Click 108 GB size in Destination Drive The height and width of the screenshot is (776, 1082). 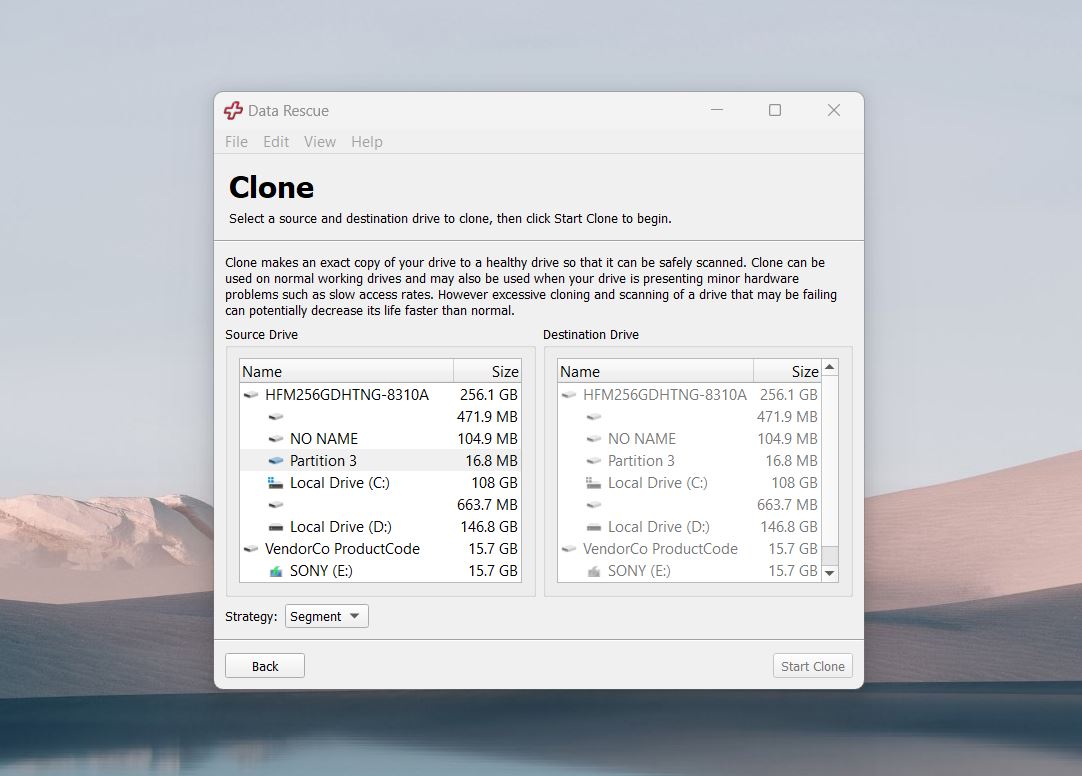pyautogui.click(x=794, y=483)
